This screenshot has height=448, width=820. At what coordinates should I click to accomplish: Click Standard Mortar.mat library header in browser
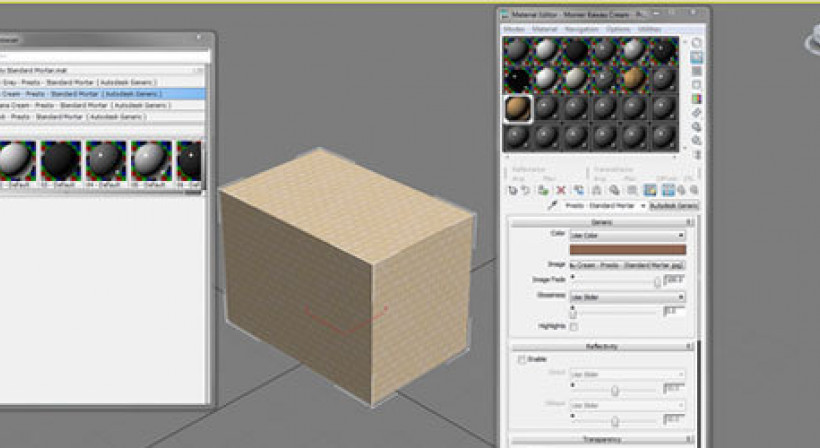coord(102,70)
